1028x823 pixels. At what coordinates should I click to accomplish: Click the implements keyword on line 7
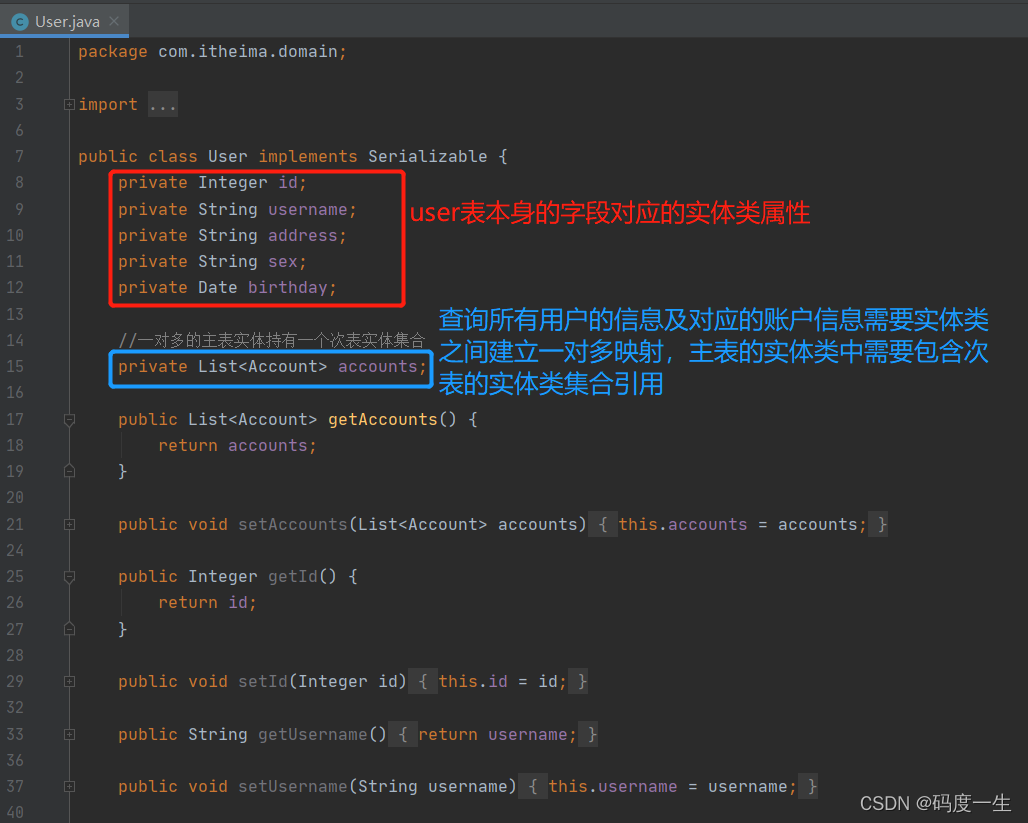[x=307, y=157]
